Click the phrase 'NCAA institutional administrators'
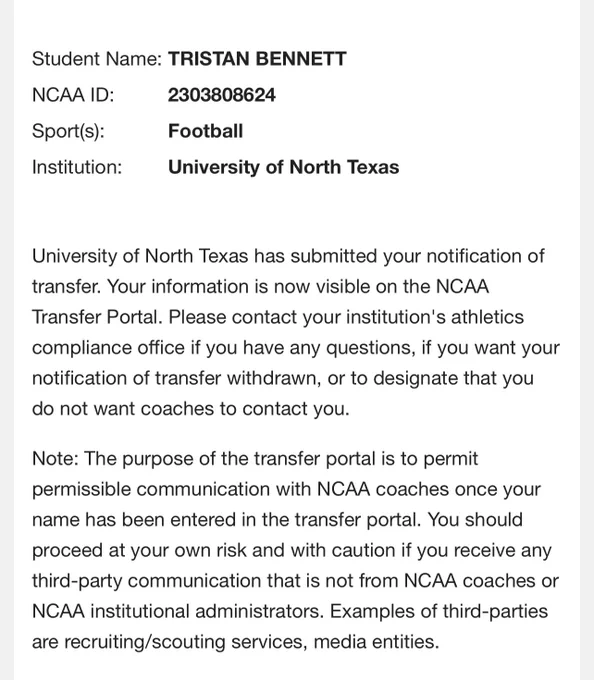Viewport: 594px width, 680px height. 178,611
